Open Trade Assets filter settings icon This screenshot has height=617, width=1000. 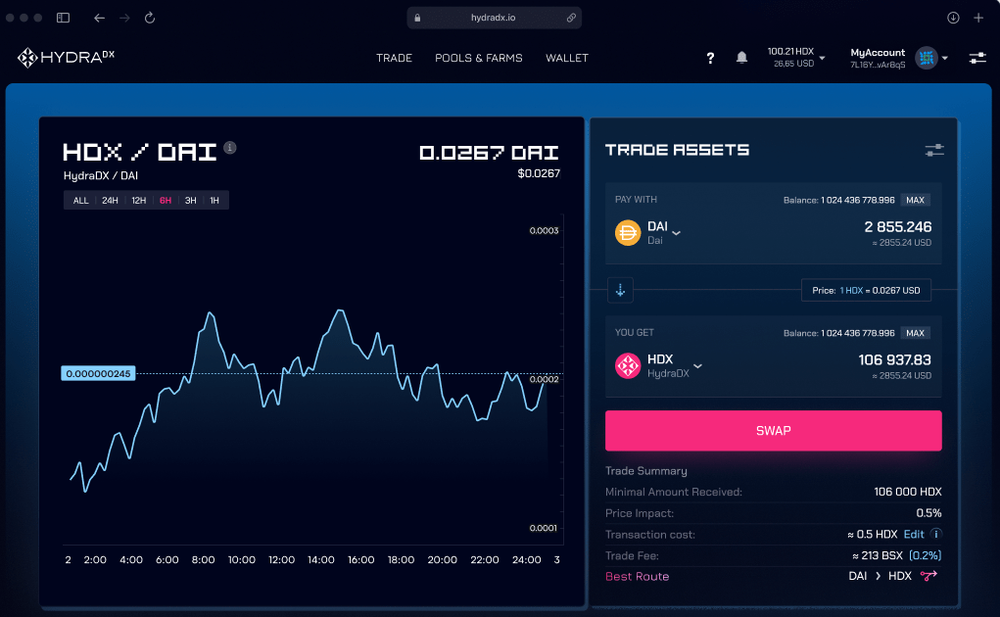tap(934, 150)
